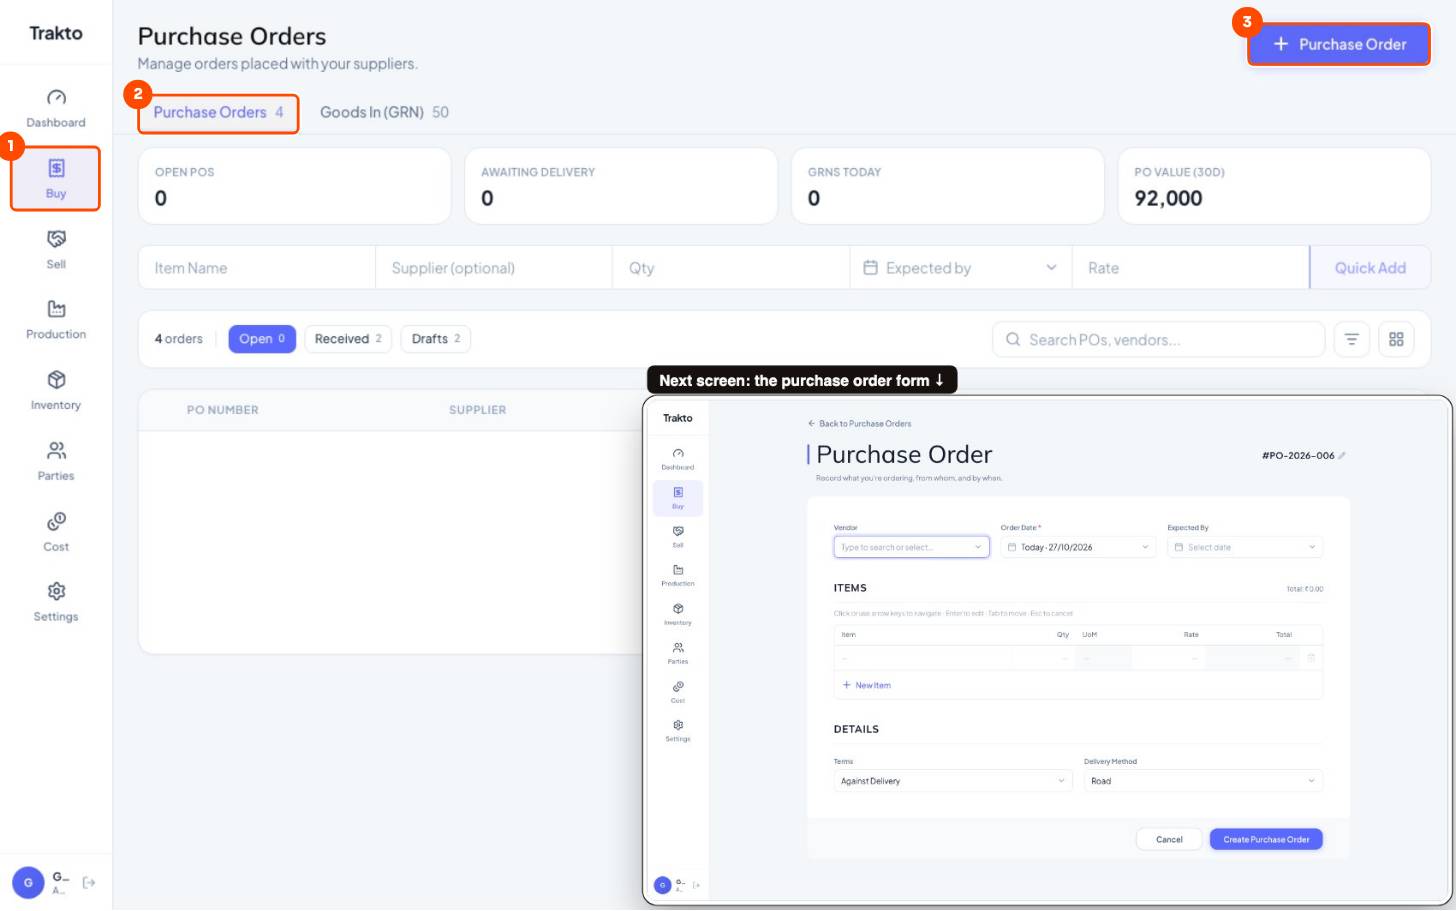1456x911 pixels.
Task: Click the Production icon in the form preview sidebar
Action: [x=678, y=570]
